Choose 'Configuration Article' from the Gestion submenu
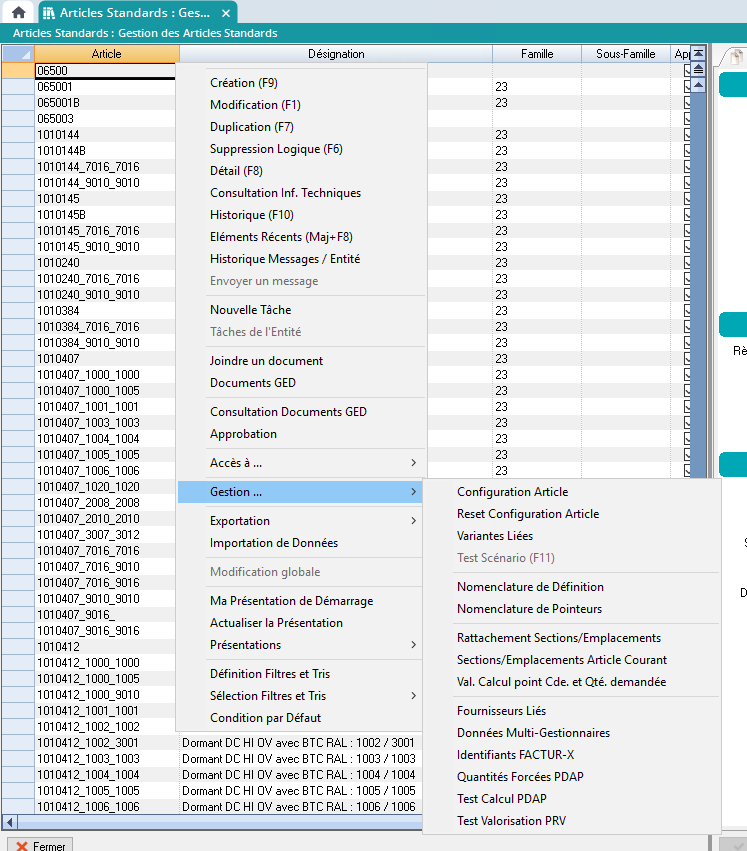The height and width of the screenshot is (851, 747). tap(512, 492)
